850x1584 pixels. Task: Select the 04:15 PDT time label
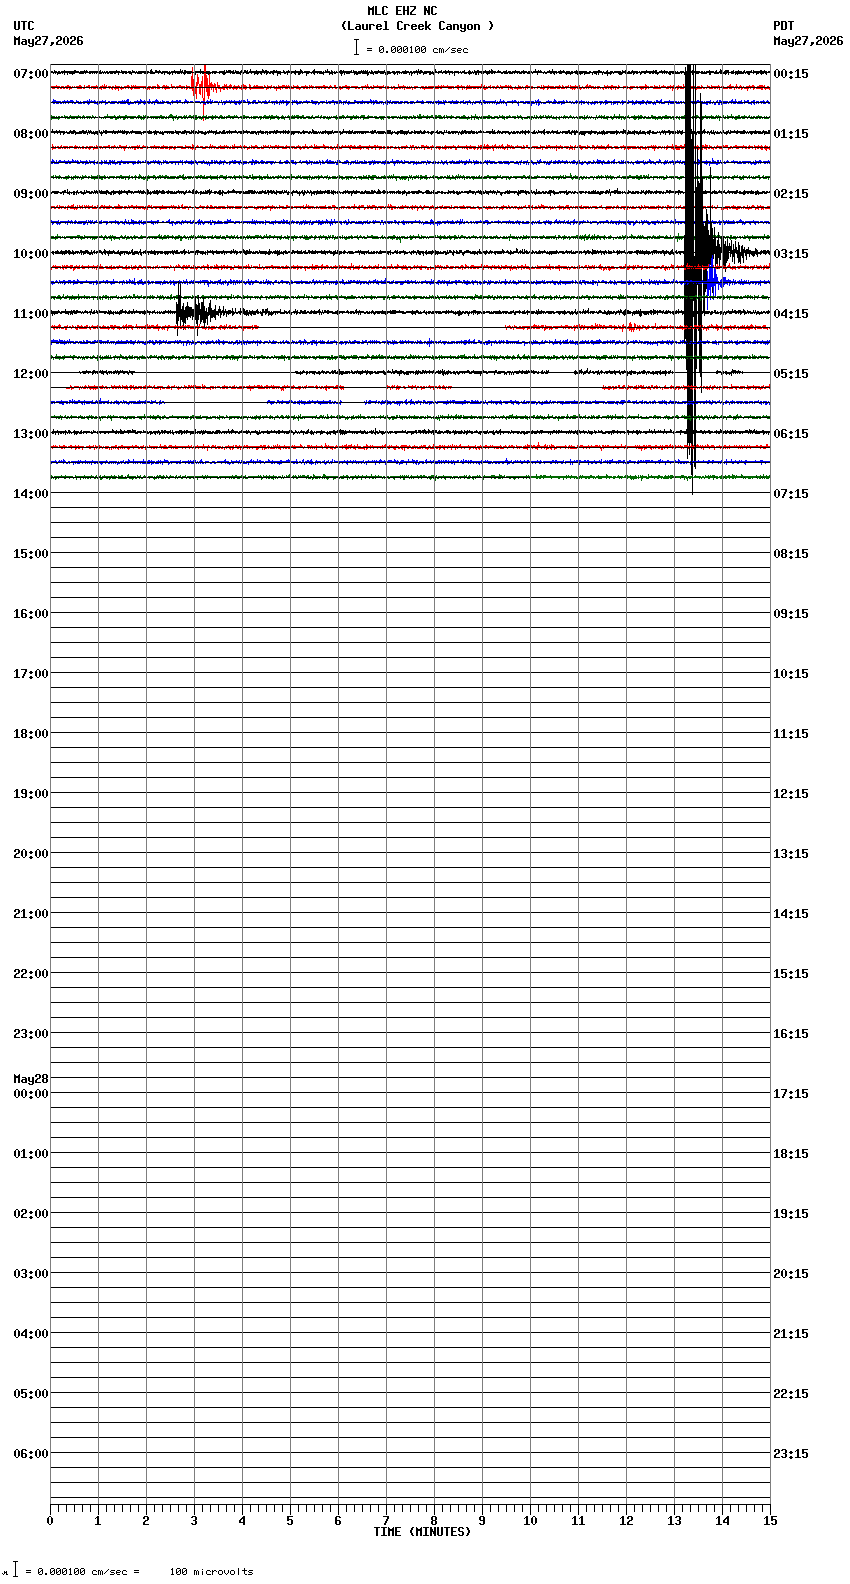tap(791, 313)
